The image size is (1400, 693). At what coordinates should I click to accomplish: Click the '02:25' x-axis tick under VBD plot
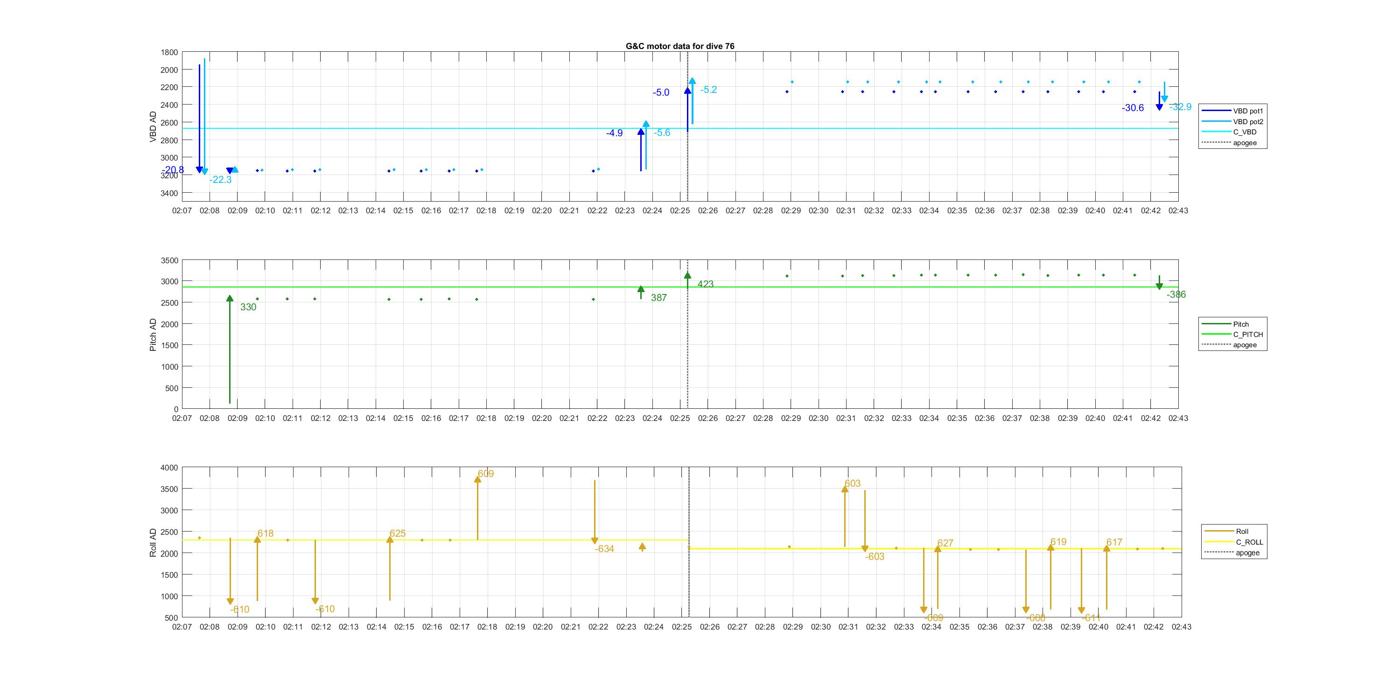pos(680,211)
